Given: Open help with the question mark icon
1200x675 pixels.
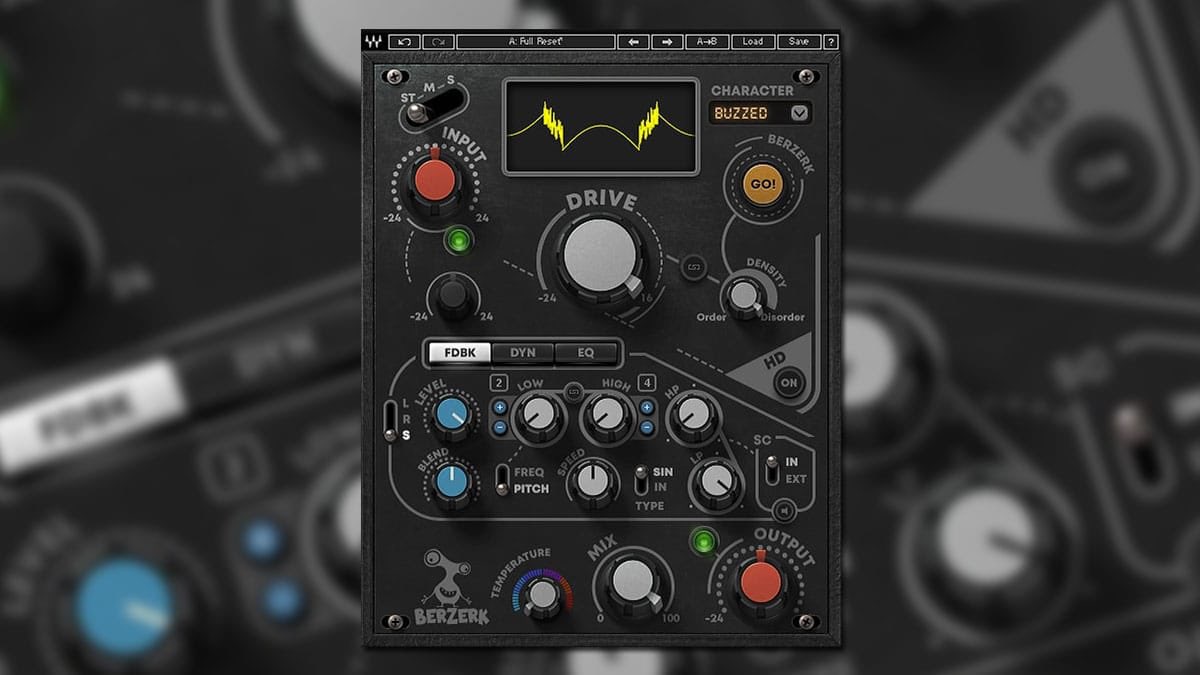Looking at the screenshot, I should coord(830,42).
